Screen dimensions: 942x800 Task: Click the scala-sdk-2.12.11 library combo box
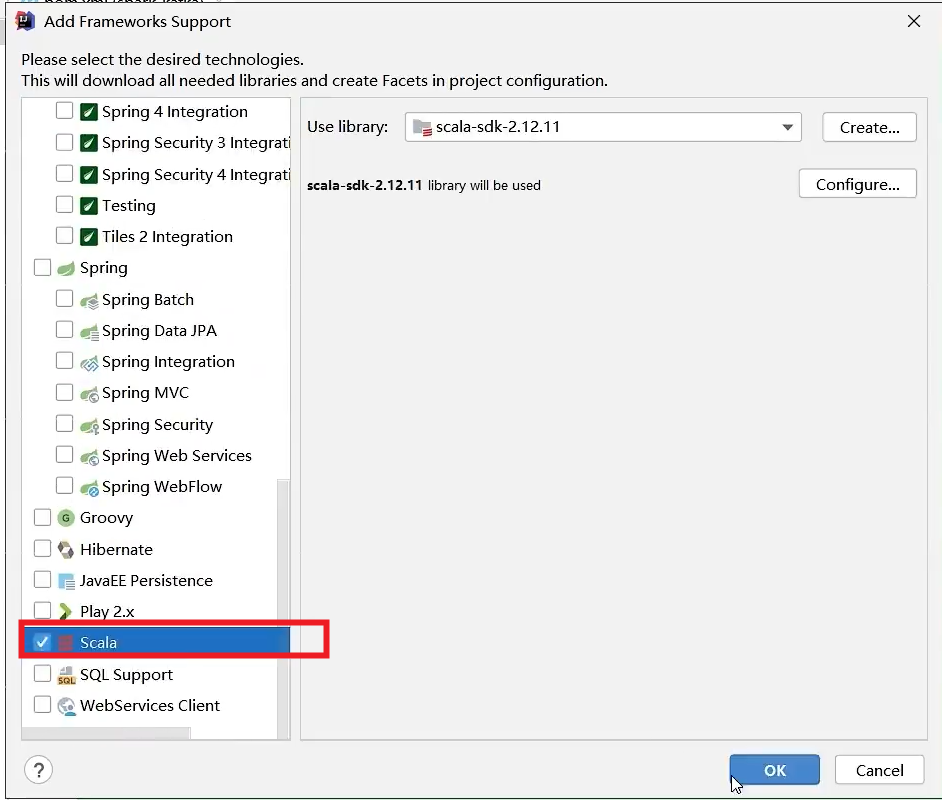coord(603,127)
